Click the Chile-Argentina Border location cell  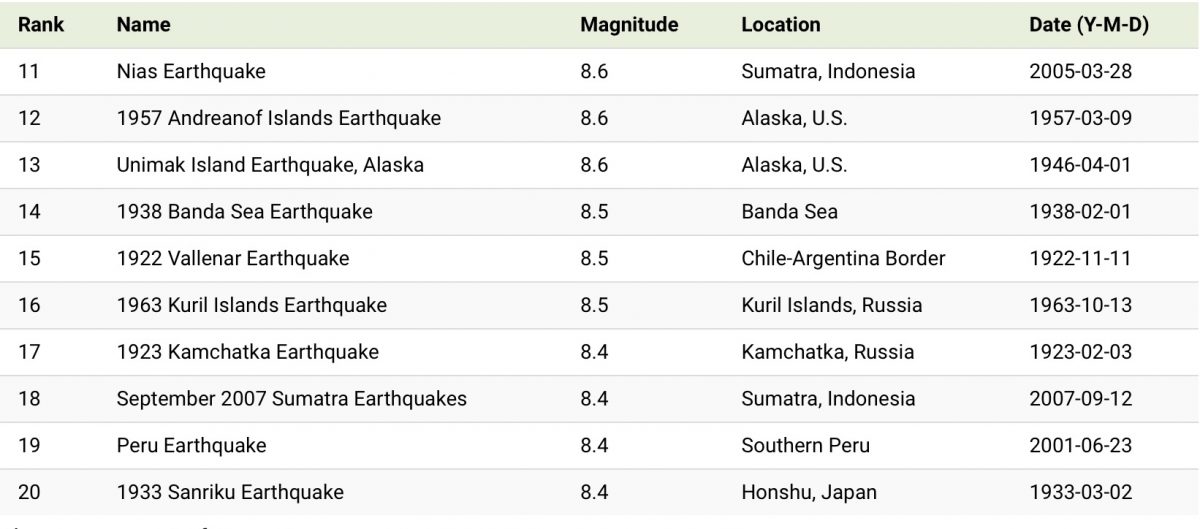843,258
